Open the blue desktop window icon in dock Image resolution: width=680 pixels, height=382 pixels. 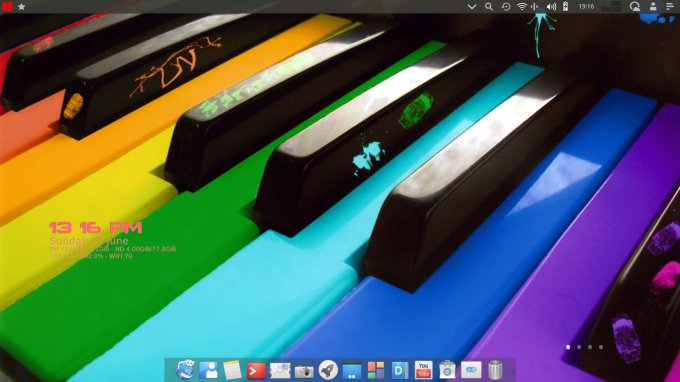click(352, 371)
